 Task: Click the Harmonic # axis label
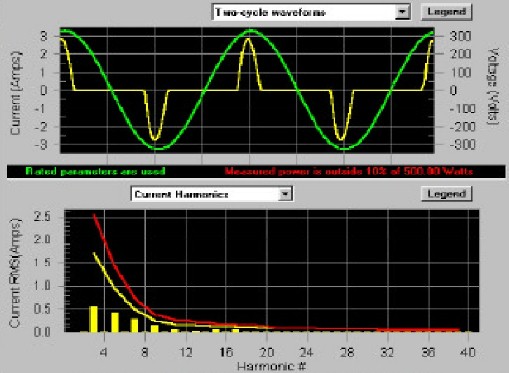pos(271,366)
